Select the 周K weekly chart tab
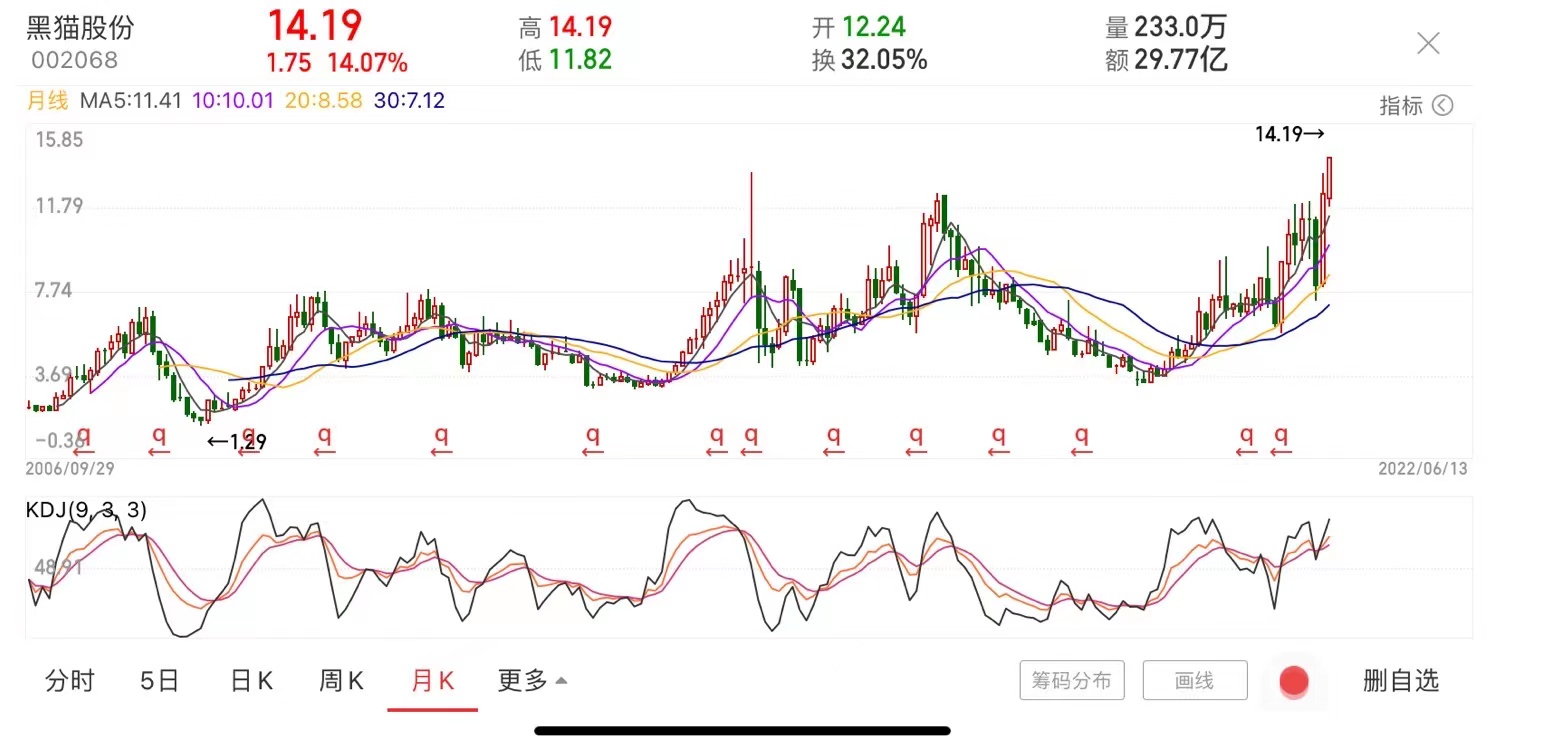The height and width of the screenshot is (750, 1554). click(x=341, y=681)
